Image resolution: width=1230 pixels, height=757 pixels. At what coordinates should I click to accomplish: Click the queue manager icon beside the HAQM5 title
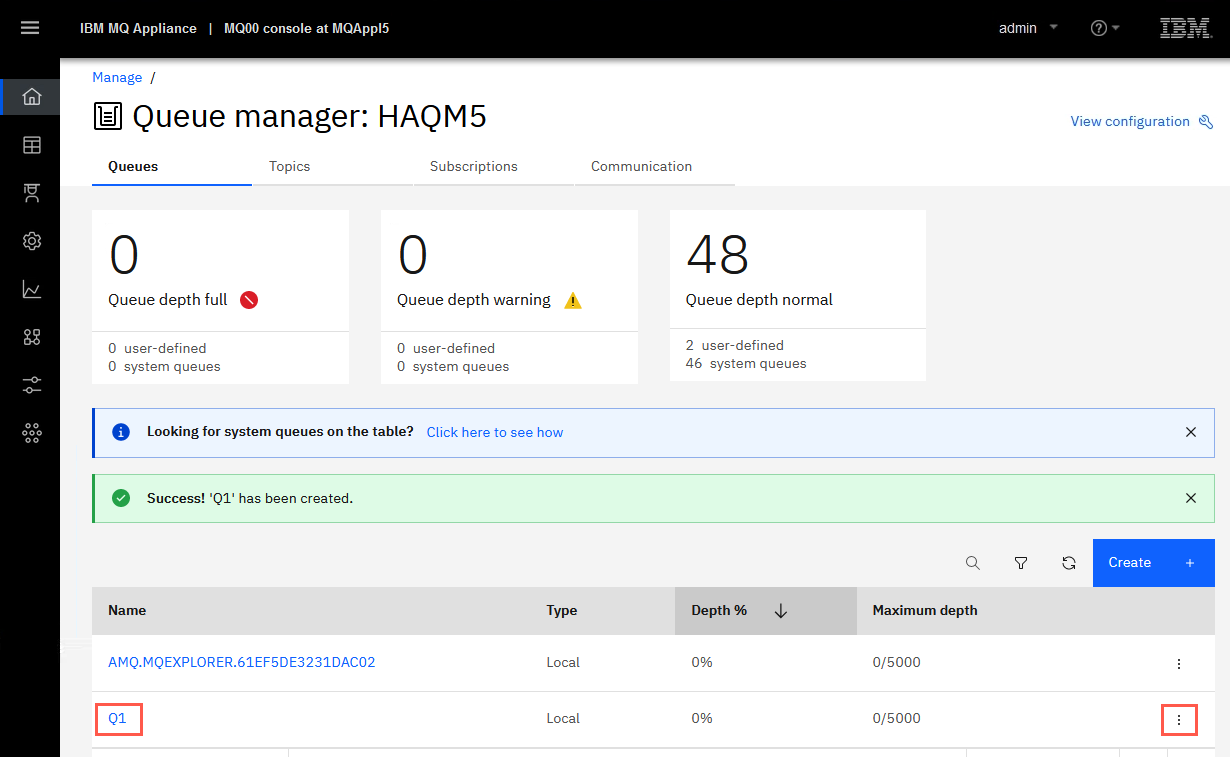[107, 117]
